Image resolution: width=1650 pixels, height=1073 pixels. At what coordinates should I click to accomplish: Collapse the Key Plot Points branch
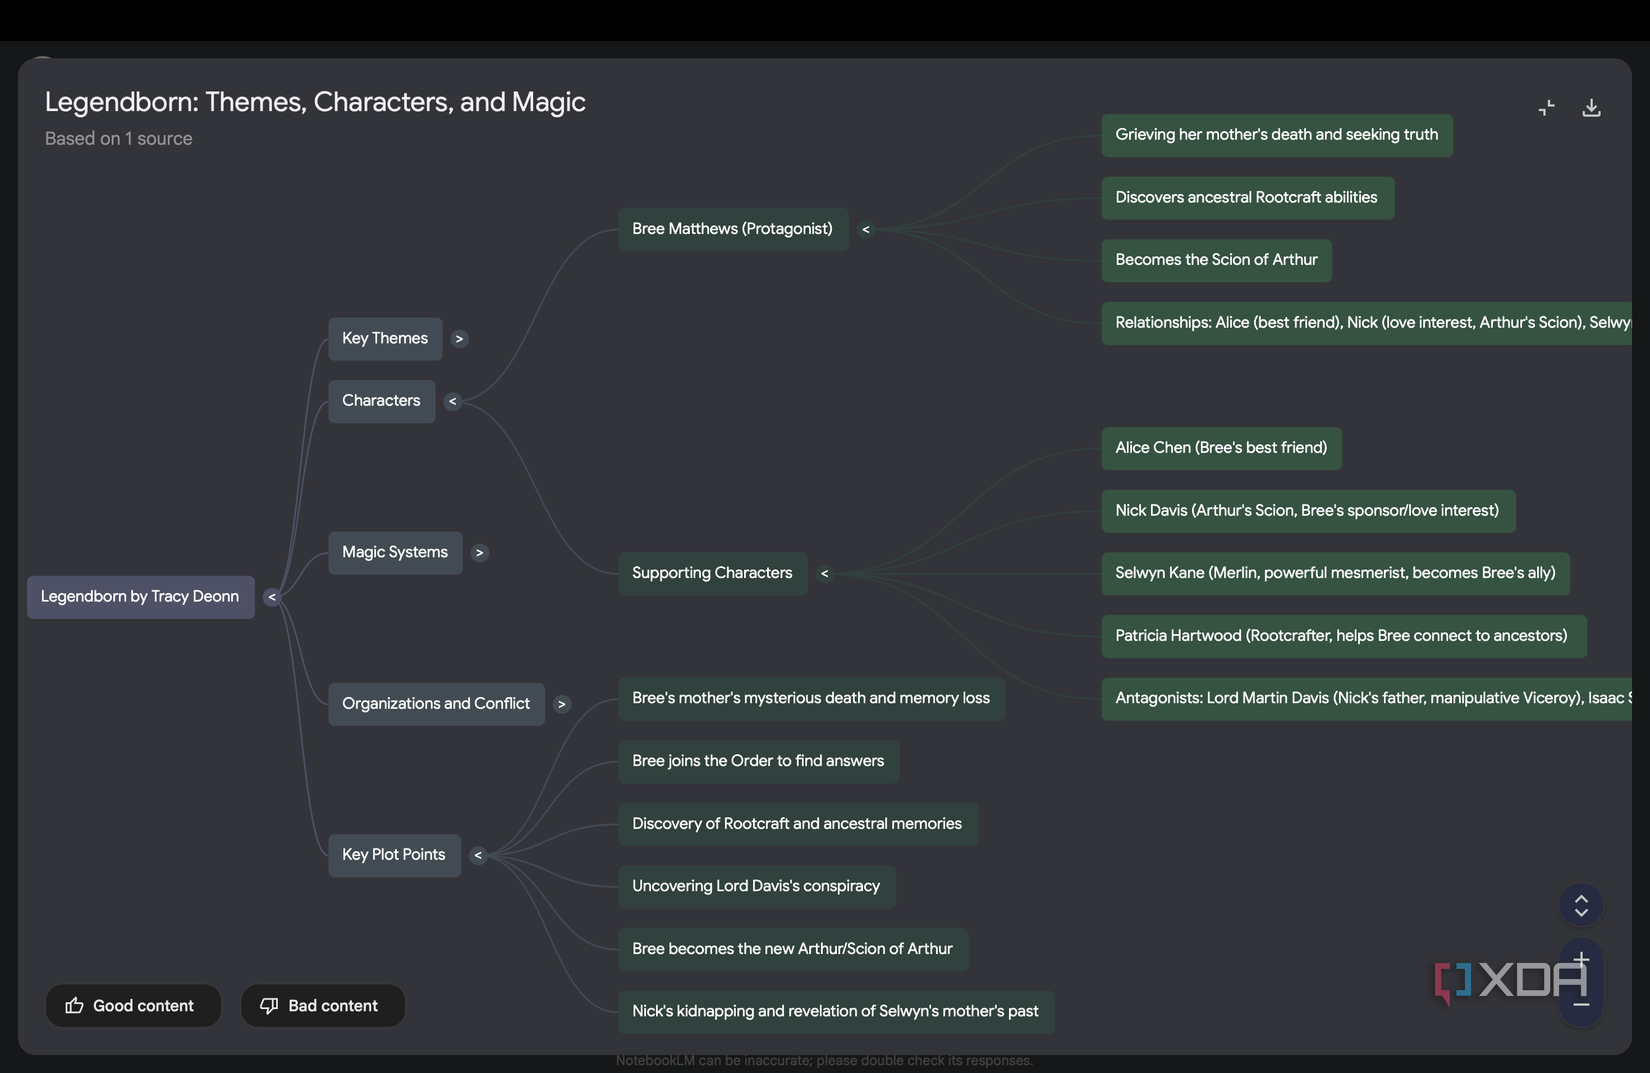(478, 855)
